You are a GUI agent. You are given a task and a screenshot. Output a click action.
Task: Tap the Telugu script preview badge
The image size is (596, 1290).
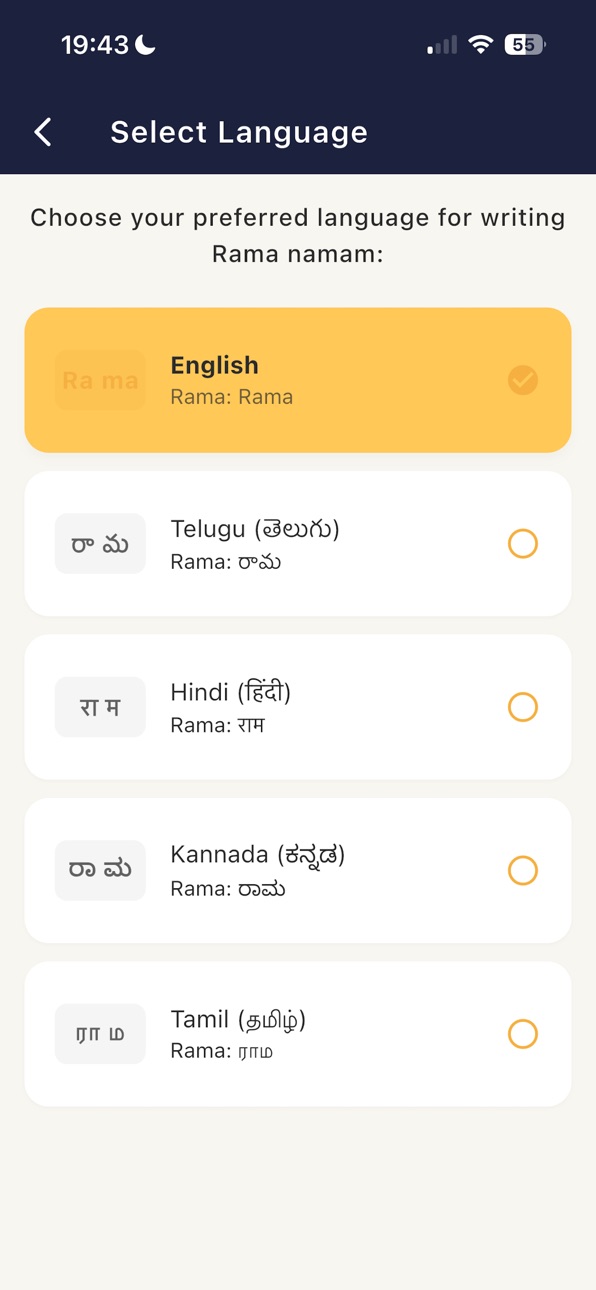[x=100, y=544]
